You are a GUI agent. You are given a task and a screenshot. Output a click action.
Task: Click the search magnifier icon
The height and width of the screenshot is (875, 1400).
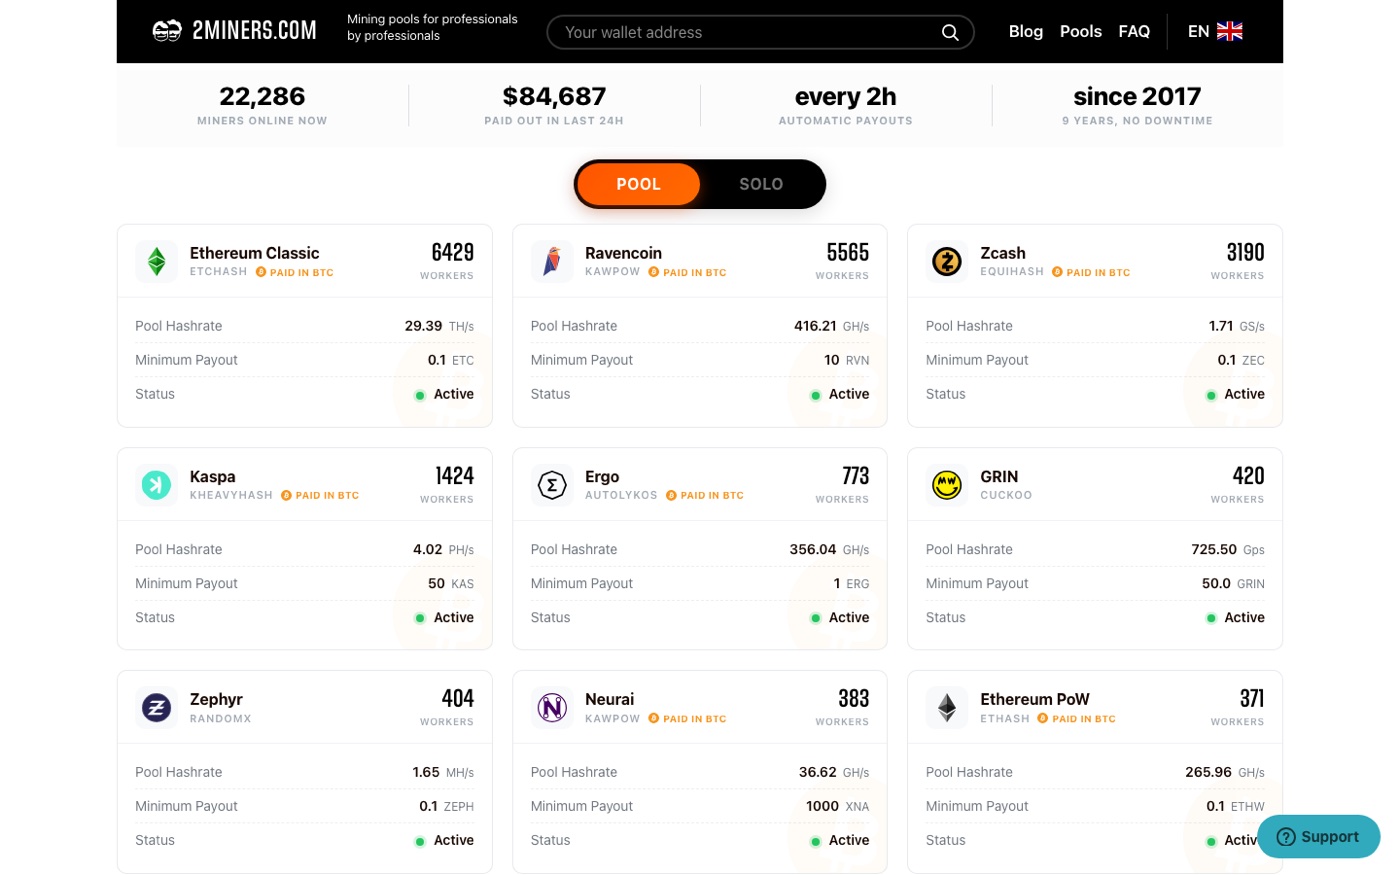click(x=950, y=33)
